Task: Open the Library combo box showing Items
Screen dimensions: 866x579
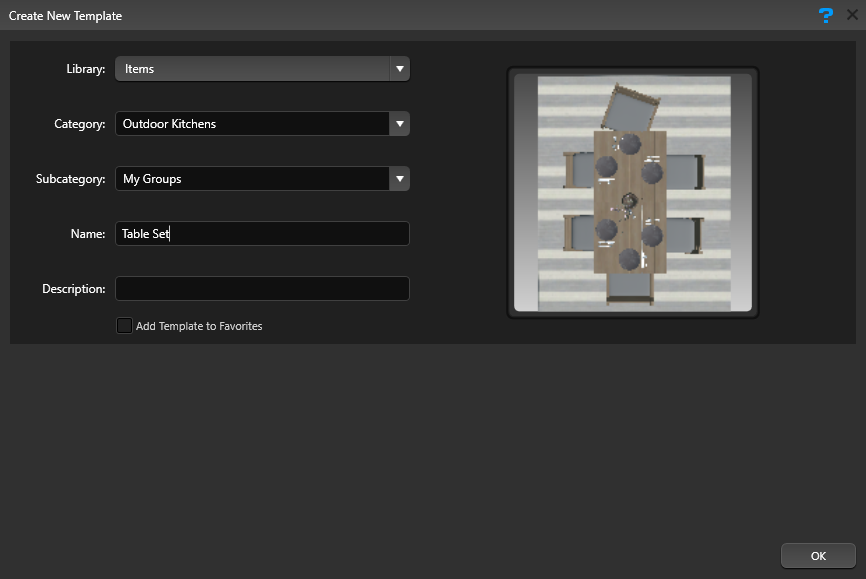Action: tap(262, 69)
